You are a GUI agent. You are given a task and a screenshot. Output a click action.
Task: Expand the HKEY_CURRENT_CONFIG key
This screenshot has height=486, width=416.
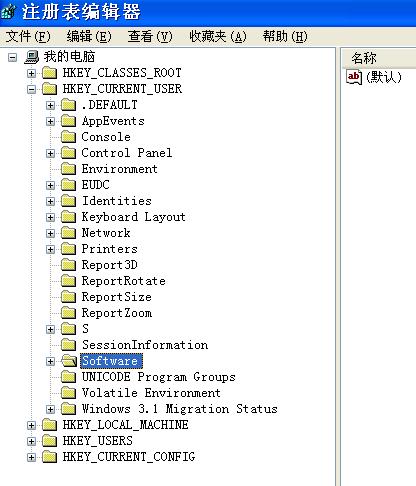pos(31,457)
